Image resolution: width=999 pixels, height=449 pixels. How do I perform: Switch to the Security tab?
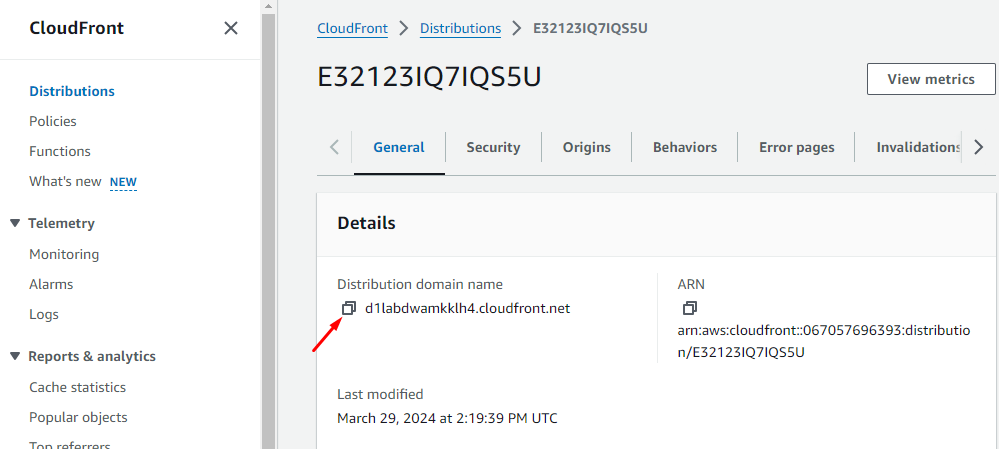tap(493, 147)
